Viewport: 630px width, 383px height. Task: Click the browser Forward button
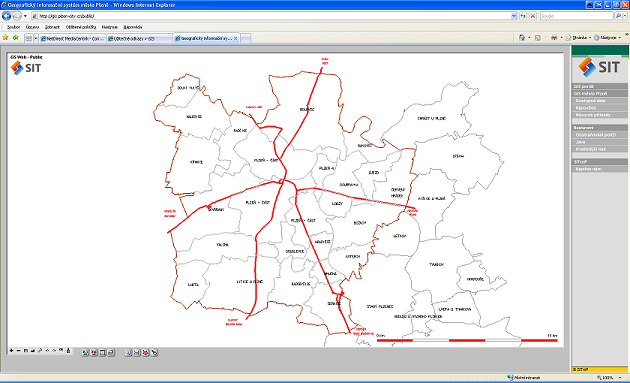16,16
